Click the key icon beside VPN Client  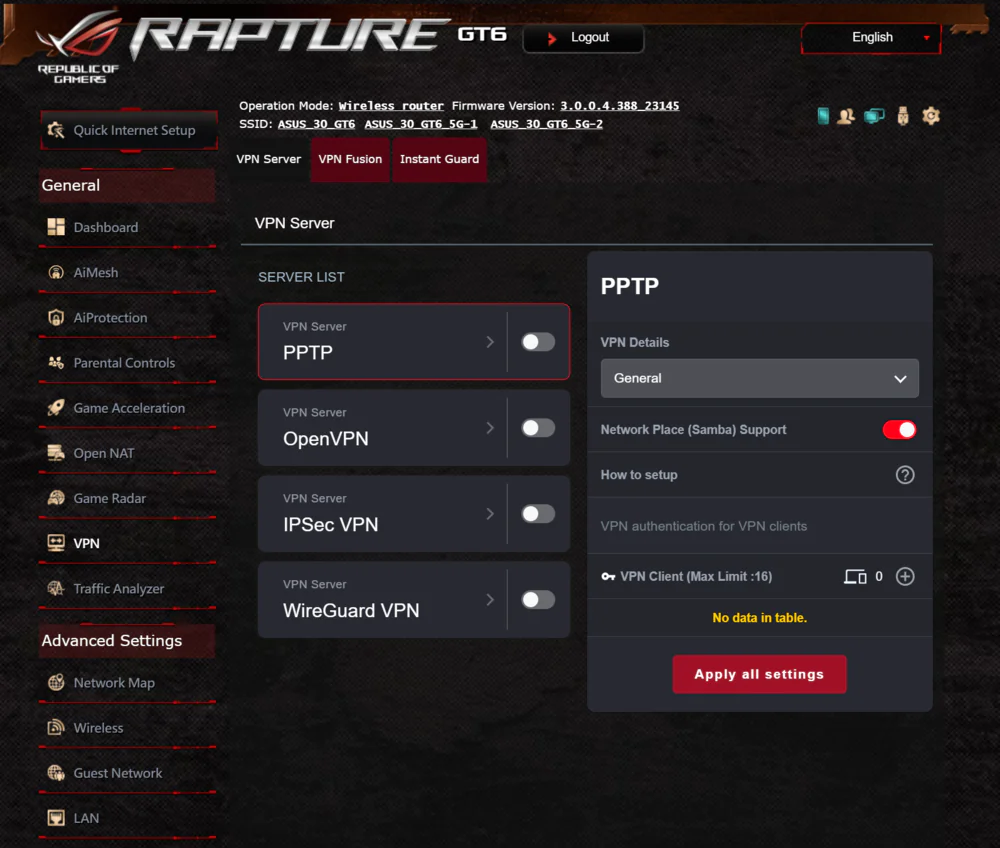608,576
